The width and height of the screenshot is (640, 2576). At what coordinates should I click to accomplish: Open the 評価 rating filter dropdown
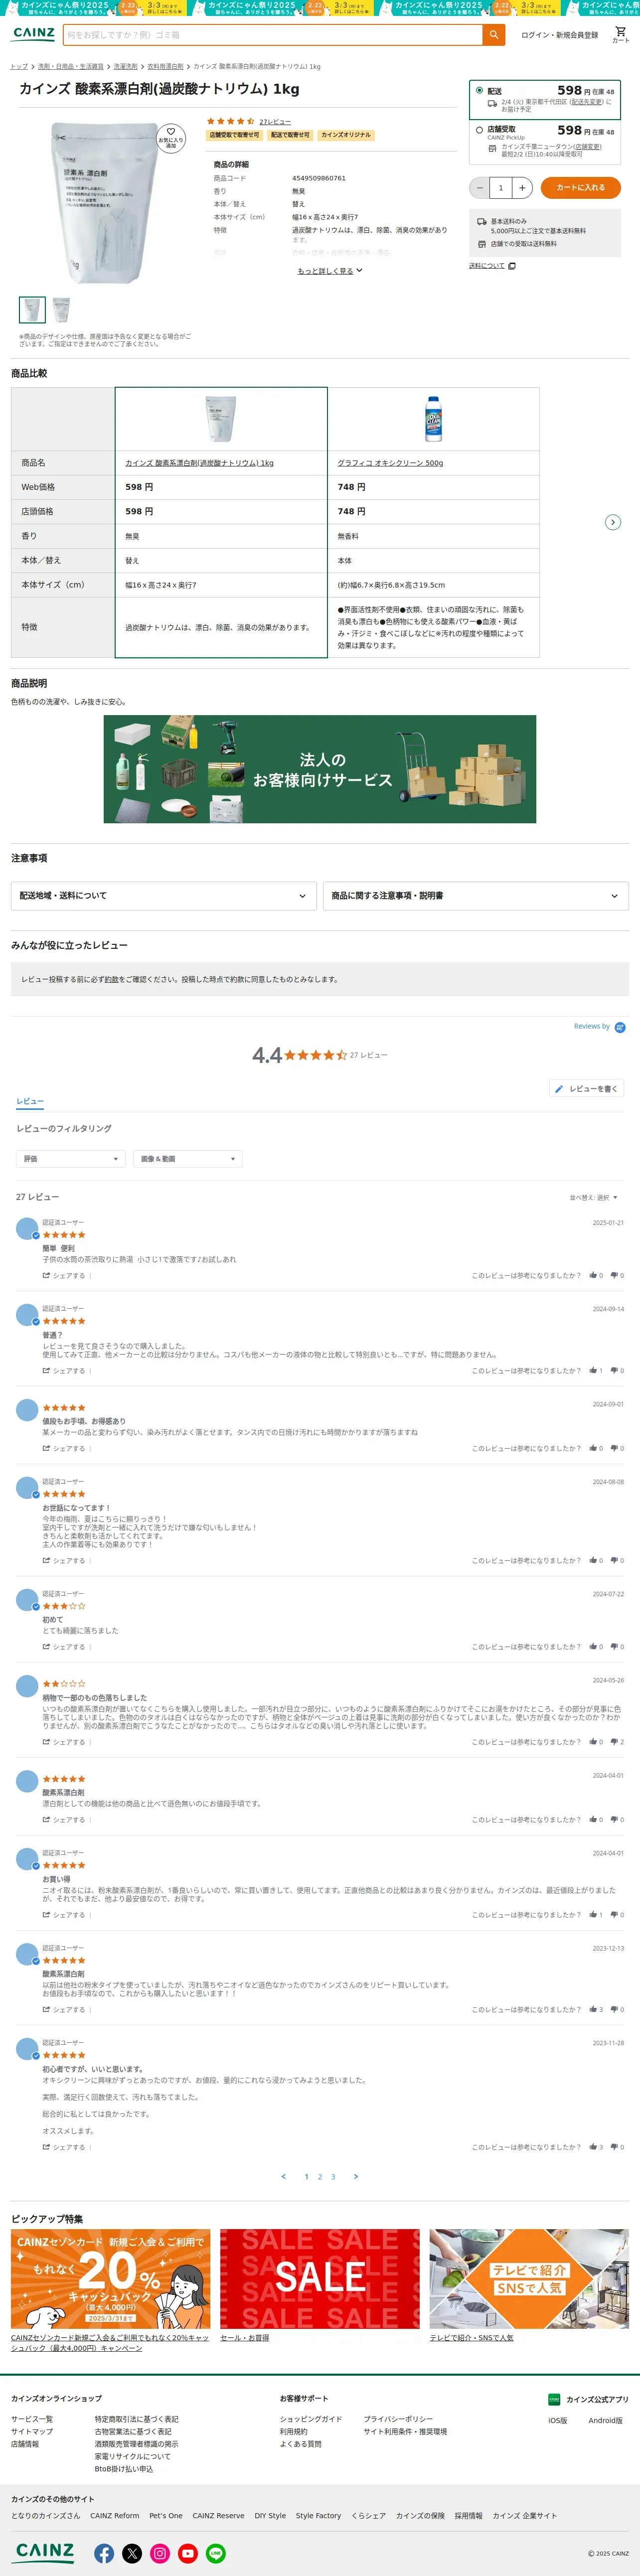[x=71, y=1159]
